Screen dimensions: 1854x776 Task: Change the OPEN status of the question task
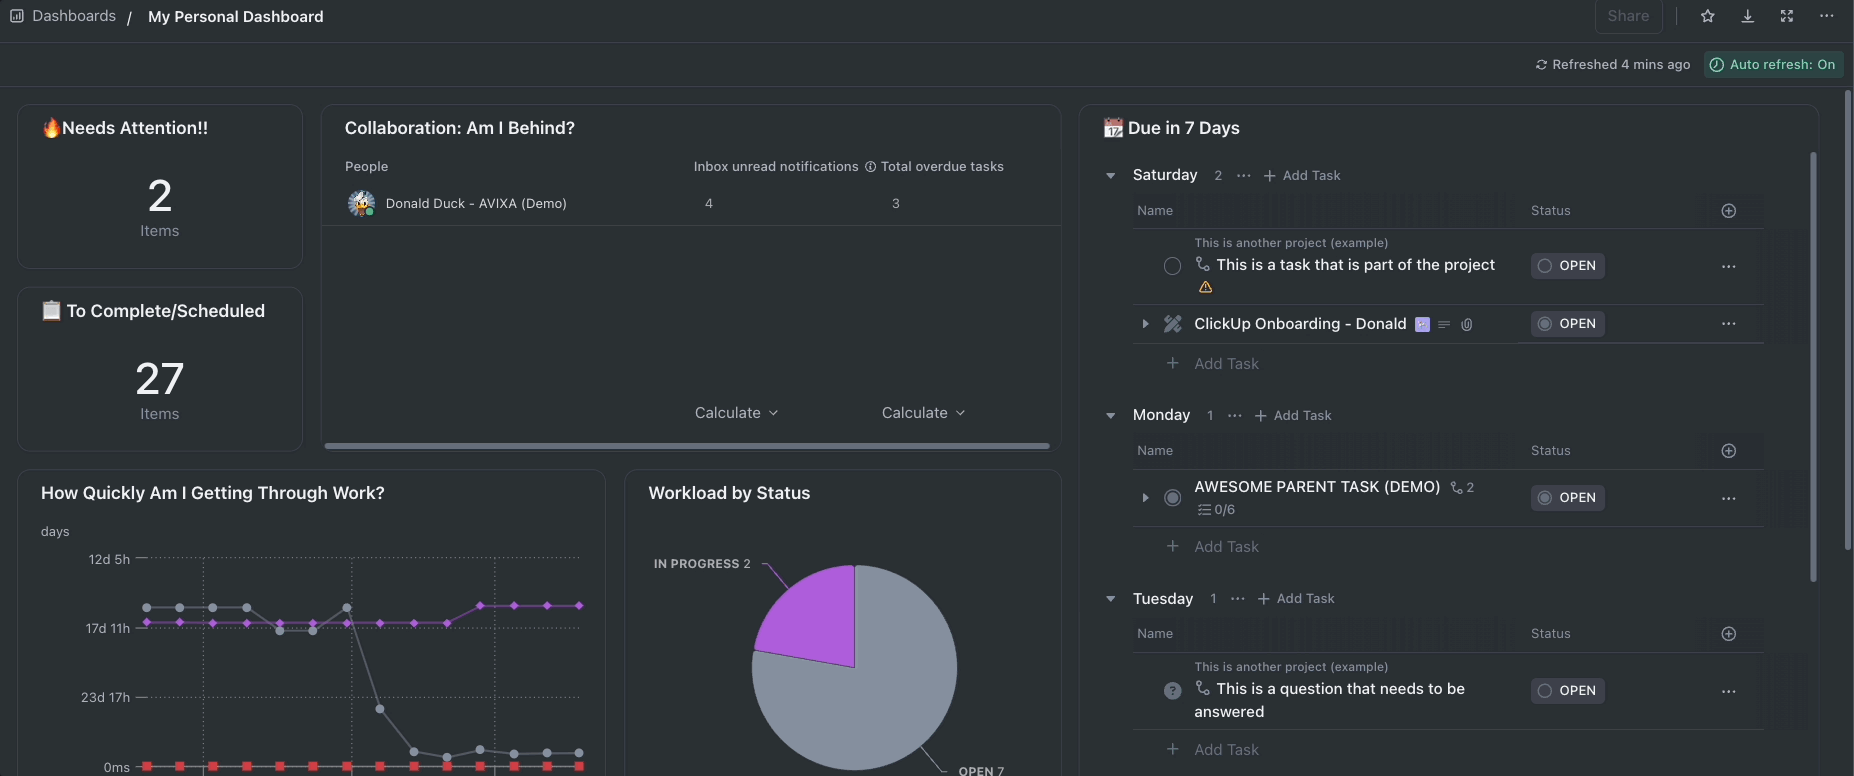(x=1568, y=691)
